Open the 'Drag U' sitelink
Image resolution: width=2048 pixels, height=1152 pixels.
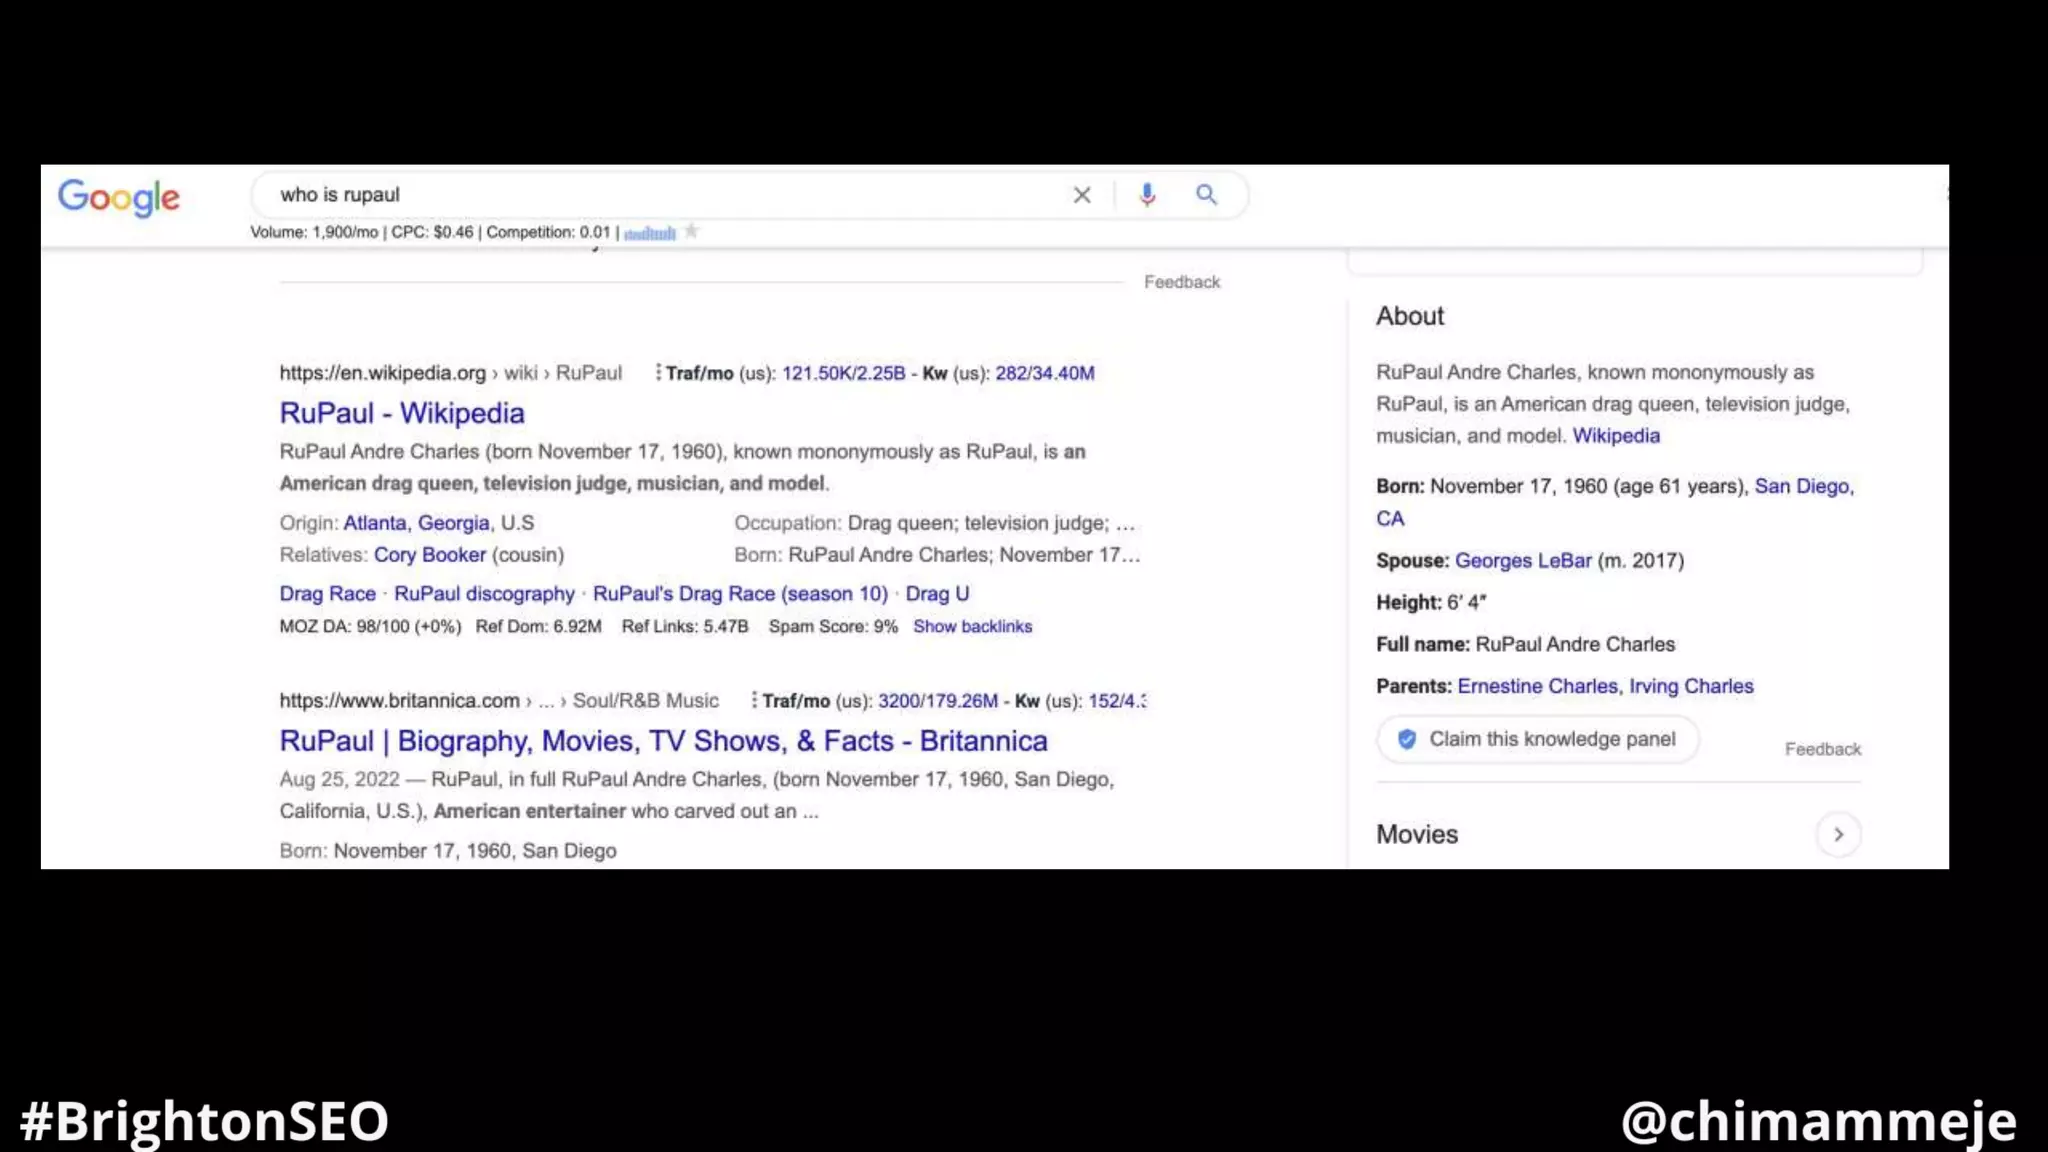(937, 594)
